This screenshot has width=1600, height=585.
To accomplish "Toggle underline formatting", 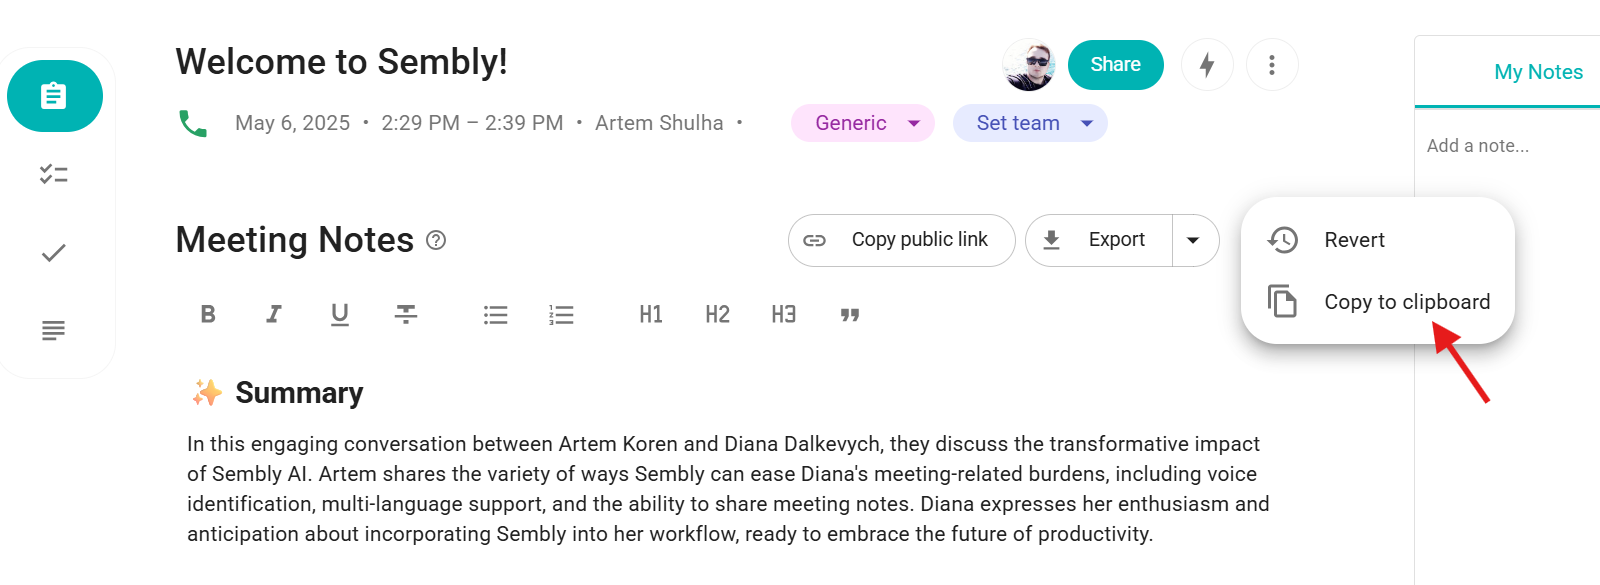I will 340,315.
